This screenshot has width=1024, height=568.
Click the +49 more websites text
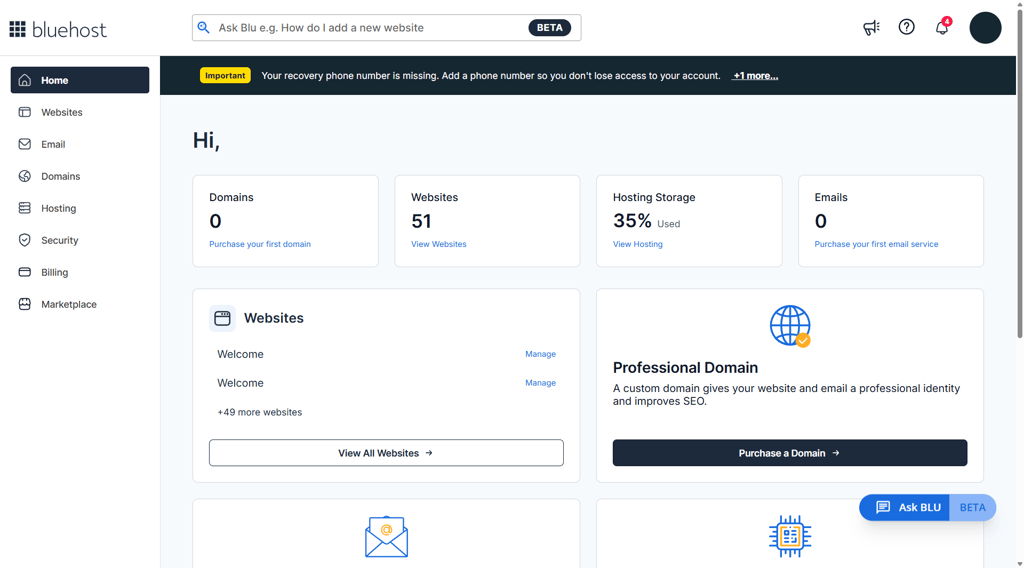click(260, 412)
